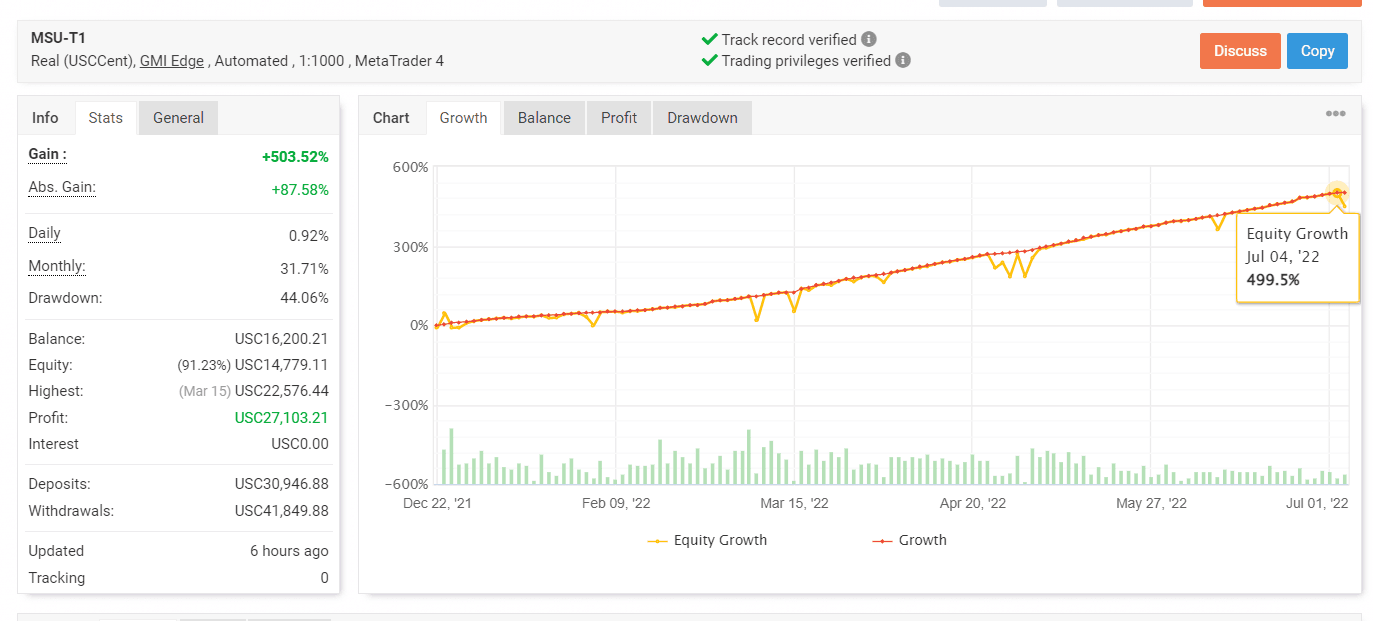Click the blue Copy button
This screenshot has width=1373, height=621.
[x=1317, y=51]
